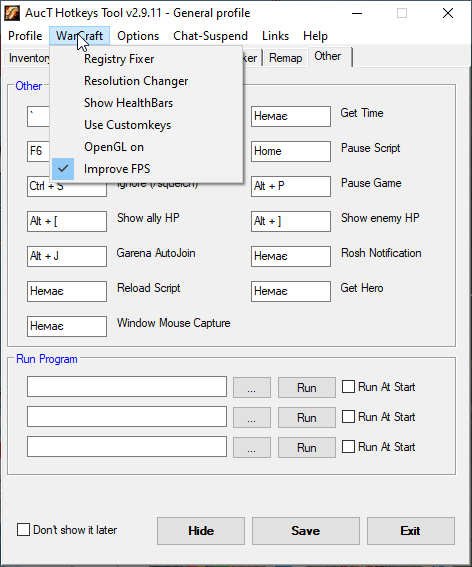This screenshot has height=567, width=472.
Task: Click the Garena AutoJoin hotkey field
Action: (x=67, y=256)
